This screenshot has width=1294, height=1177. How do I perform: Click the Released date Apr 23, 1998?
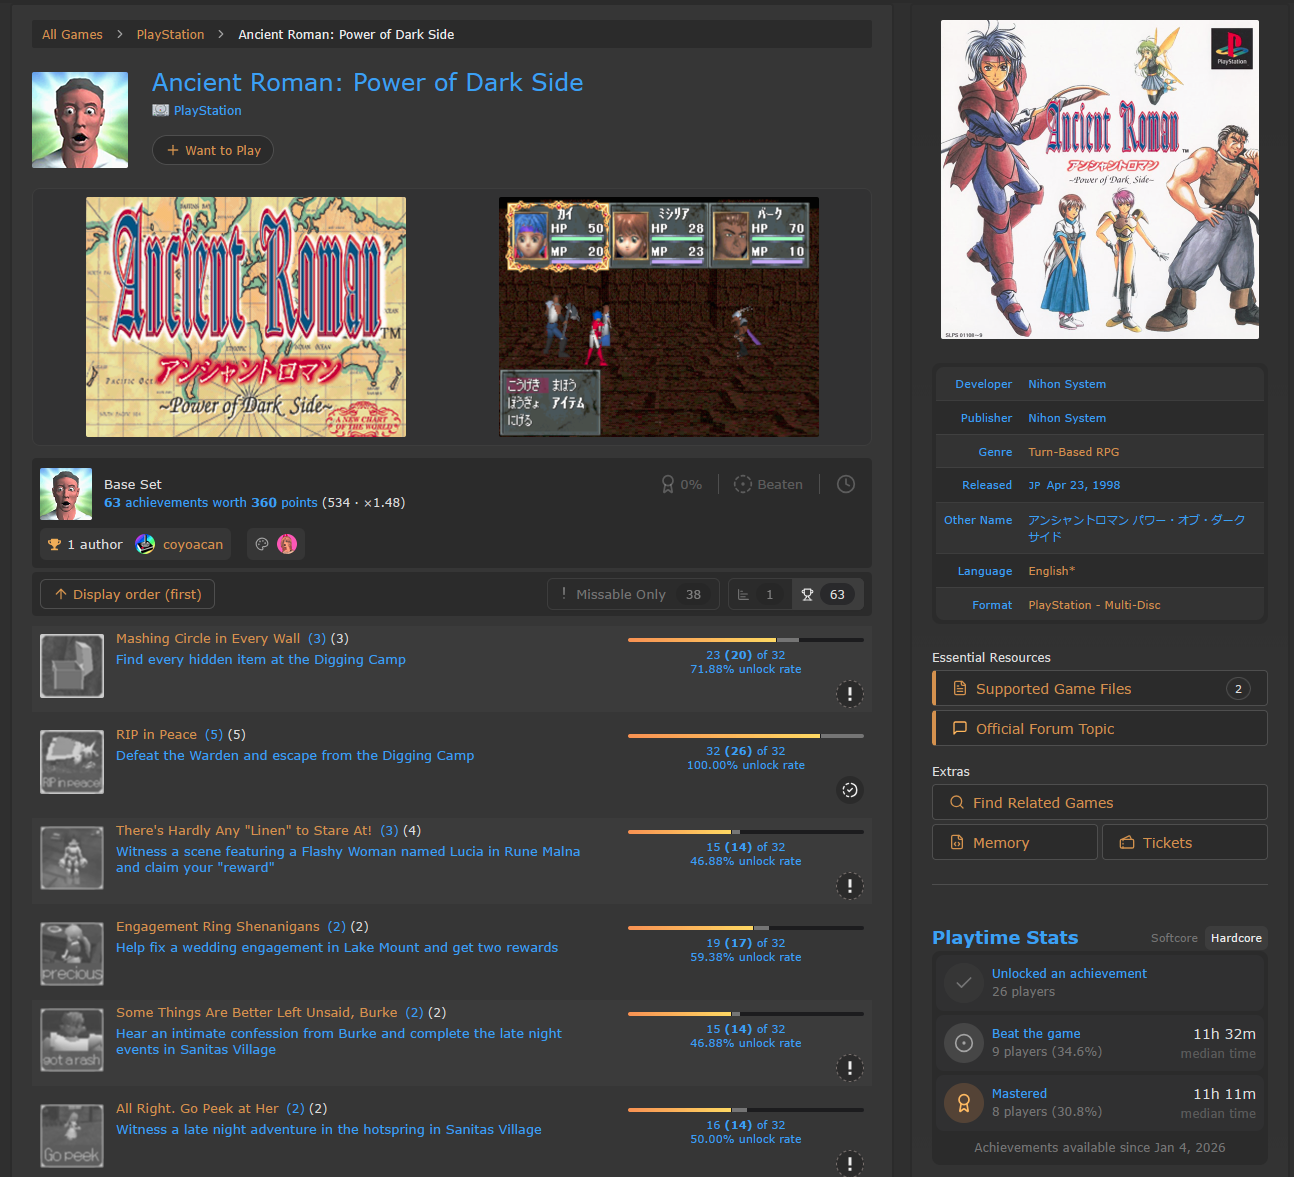tap(1083, 485)
